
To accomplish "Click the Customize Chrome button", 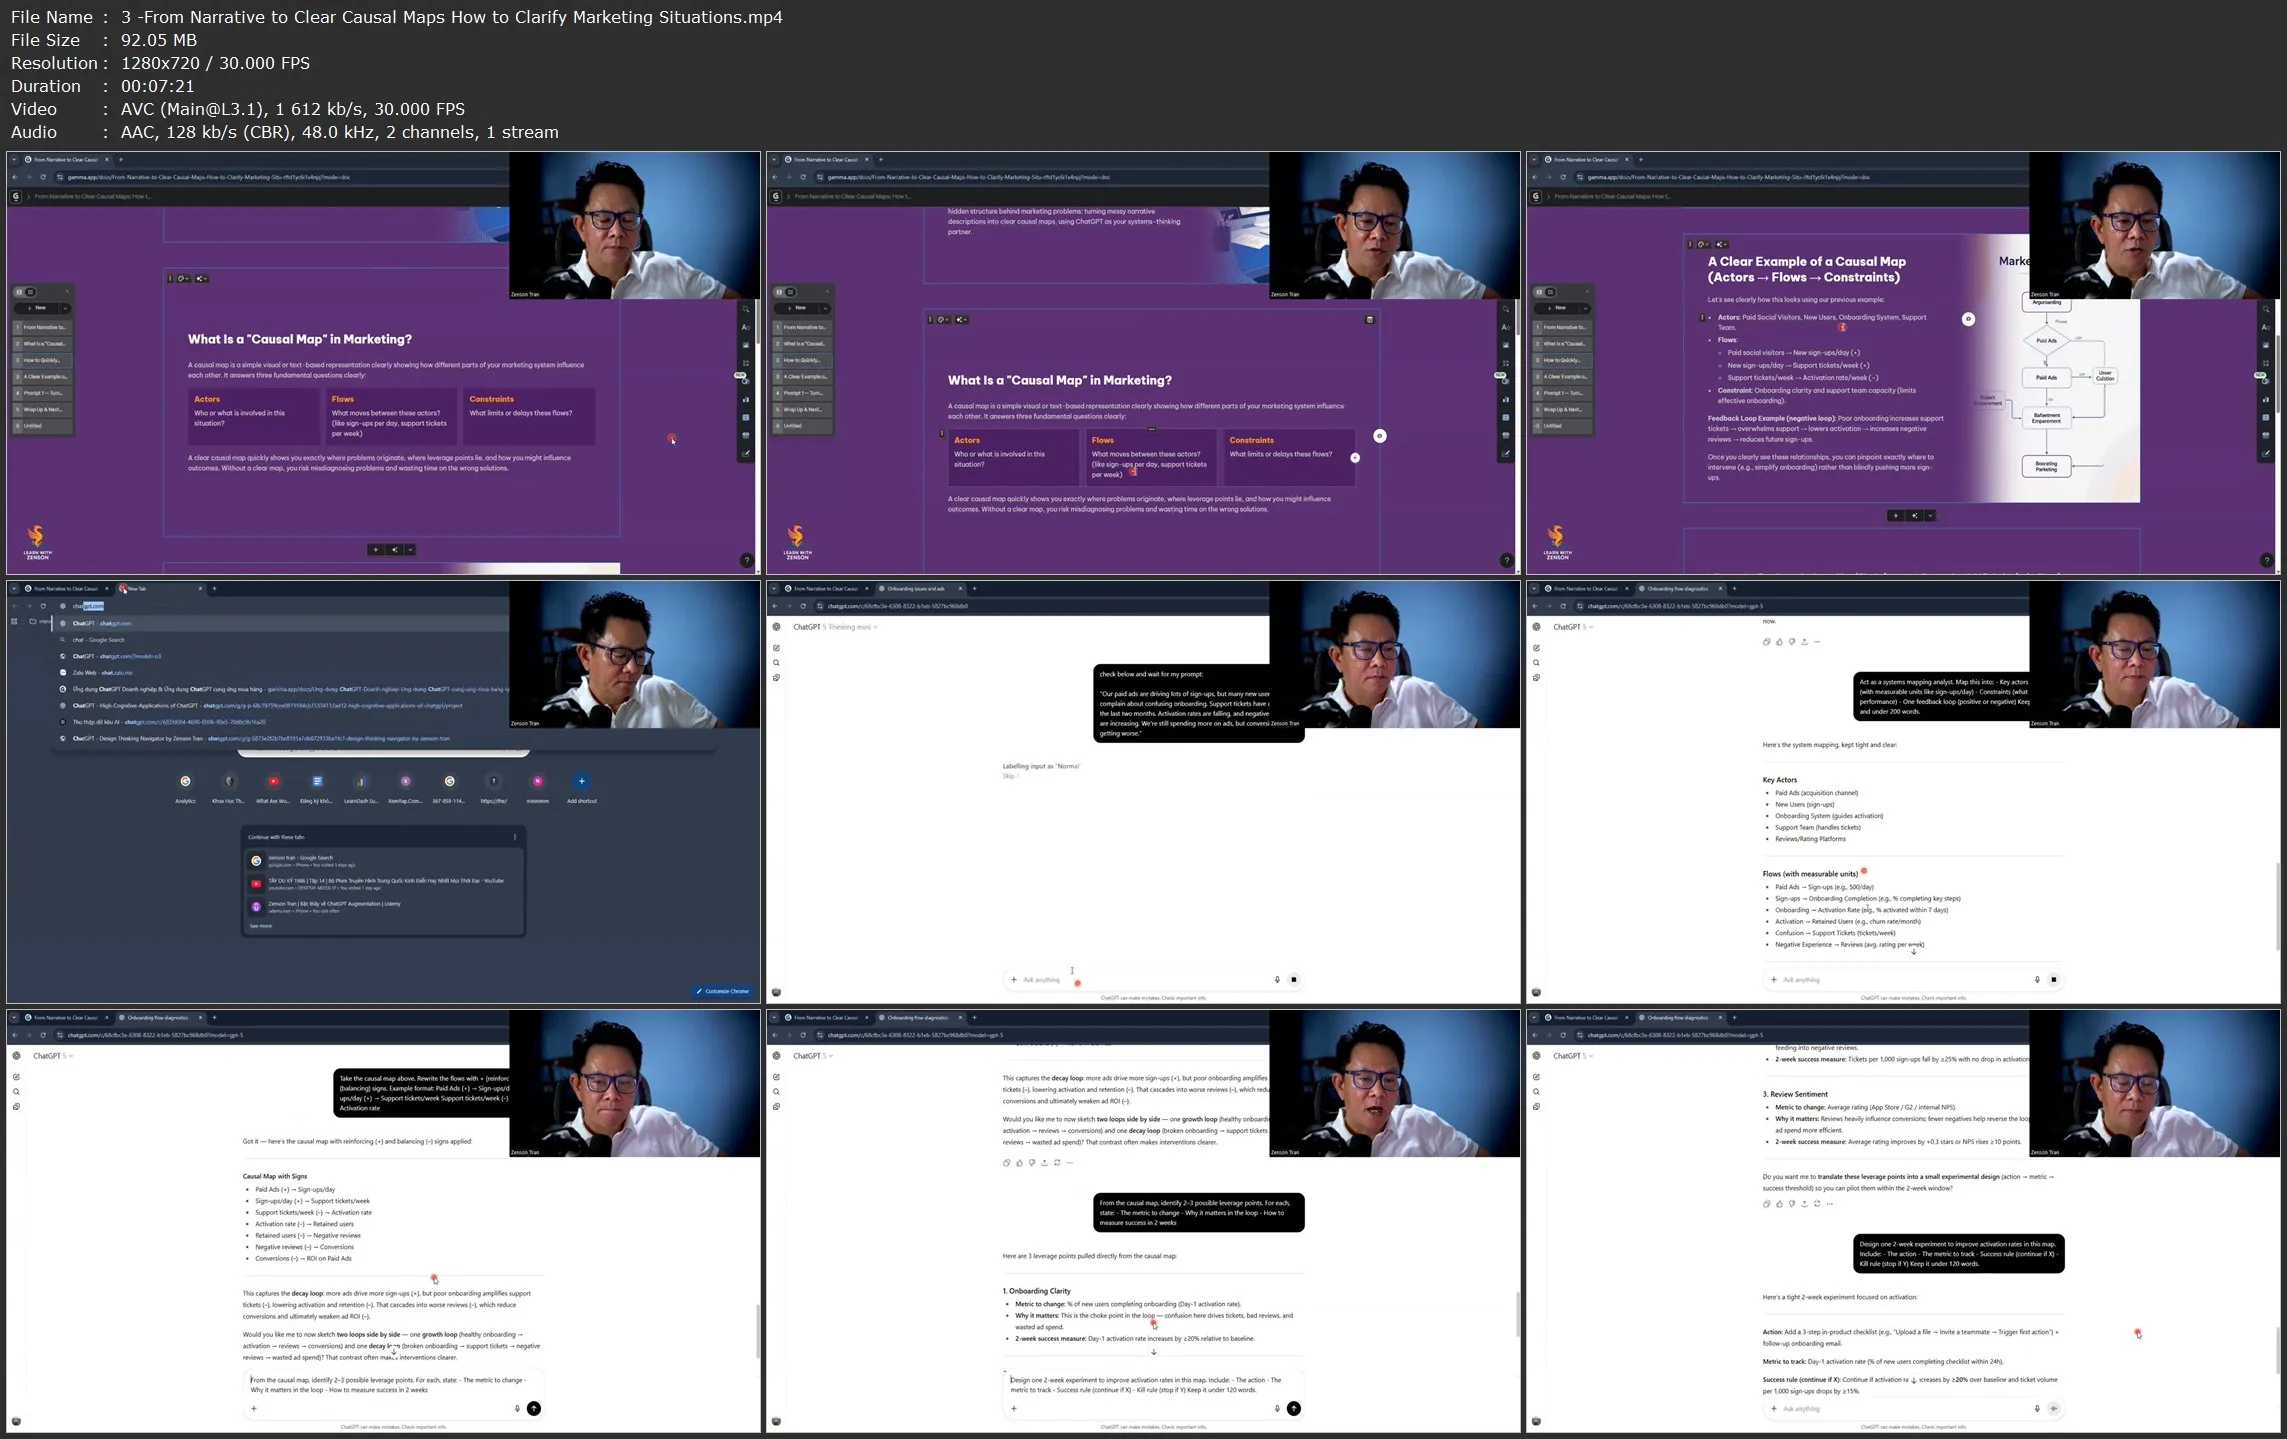I will [x=722, y=991].
